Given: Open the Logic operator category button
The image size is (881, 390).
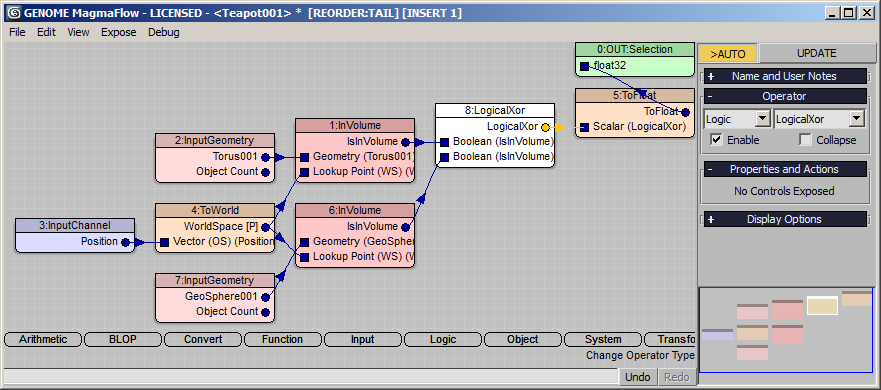Looking at the screenshot, I should tap(443, 339).
